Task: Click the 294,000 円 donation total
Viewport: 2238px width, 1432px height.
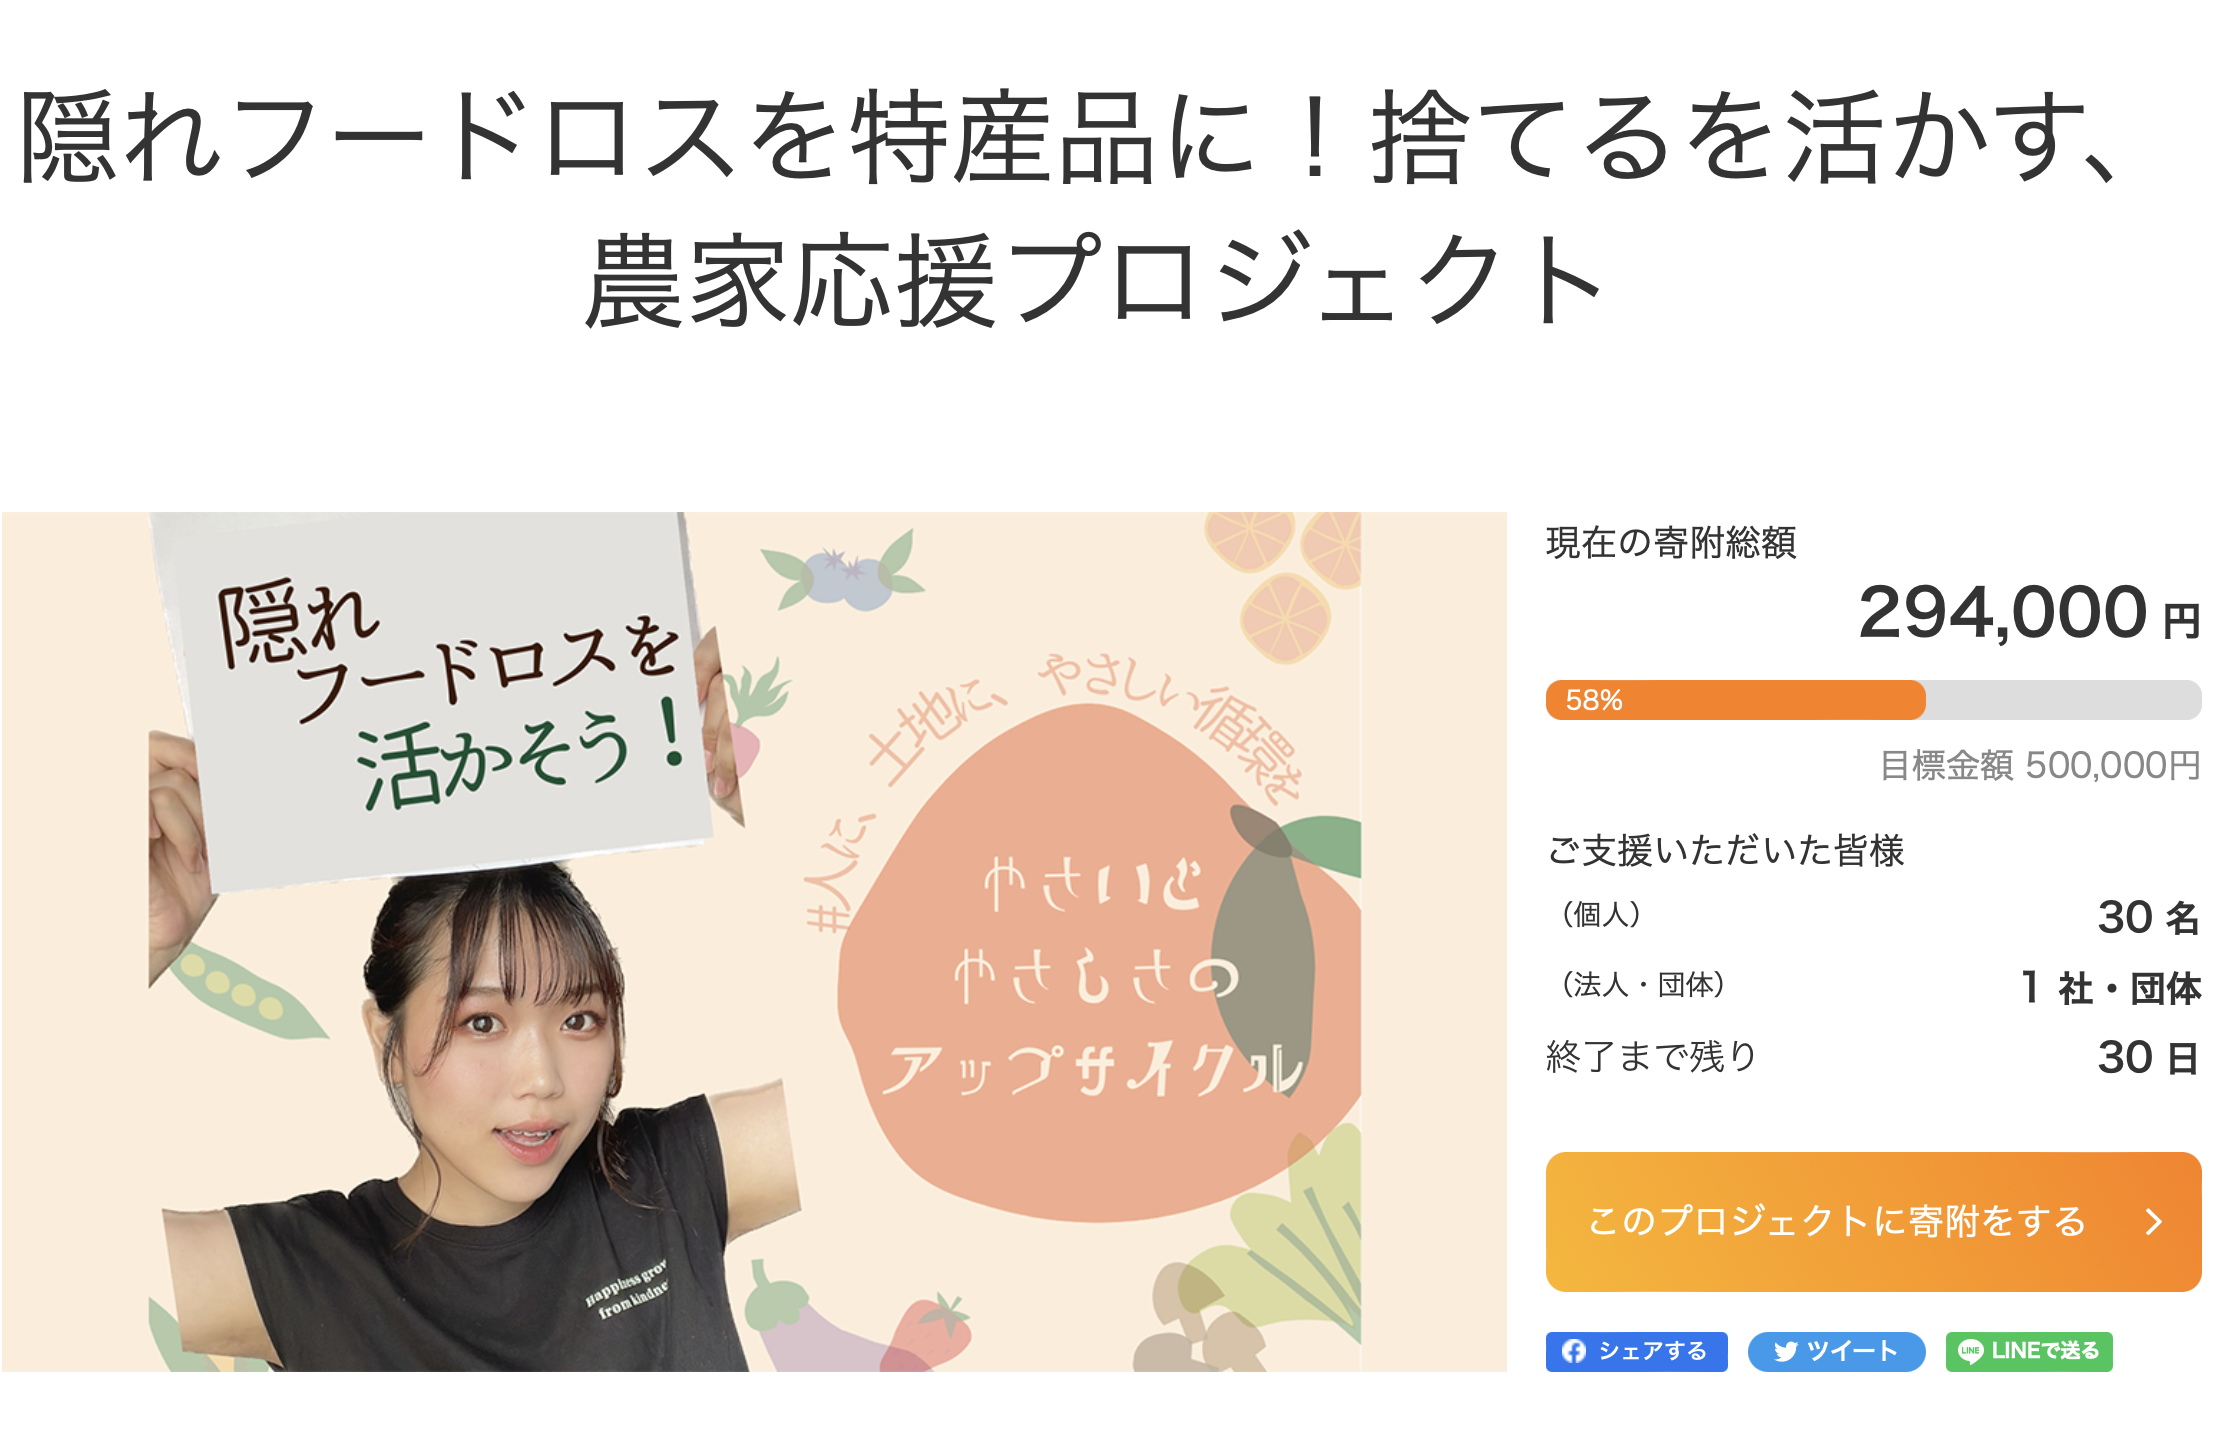Action: pyautogui.click(x=2029, y=612)
